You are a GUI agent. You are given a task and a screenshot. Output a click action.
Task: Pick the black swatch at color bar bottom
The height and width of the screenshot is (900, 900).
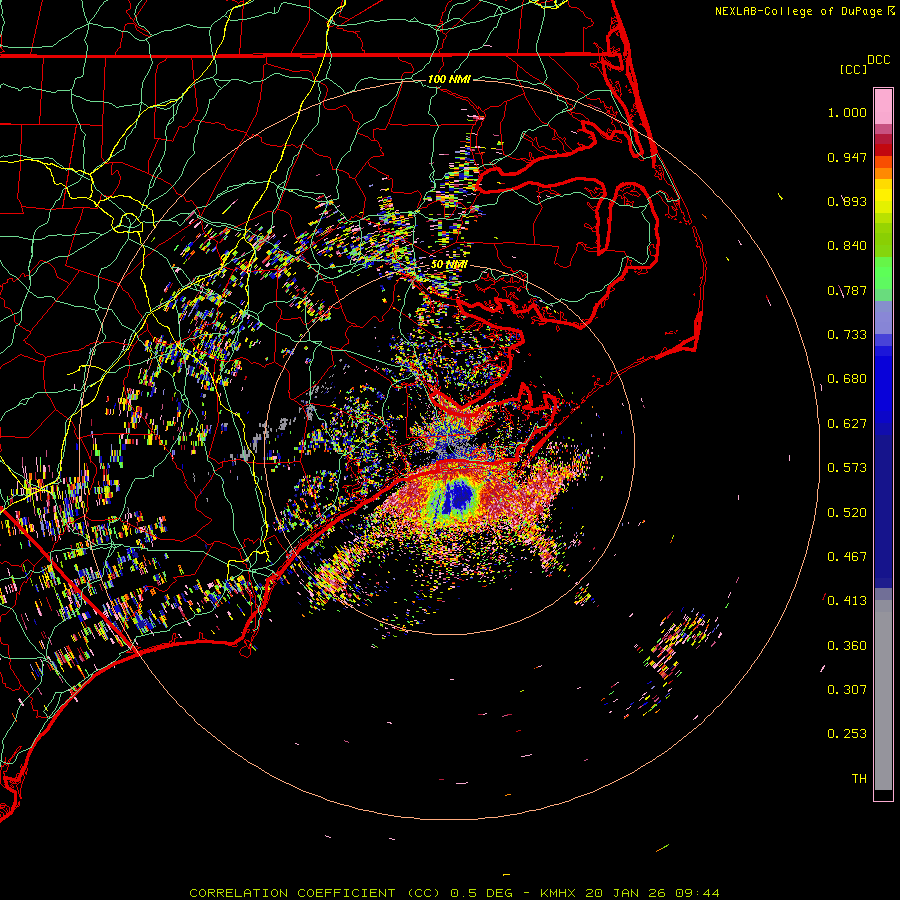click(x=883, y=794)
